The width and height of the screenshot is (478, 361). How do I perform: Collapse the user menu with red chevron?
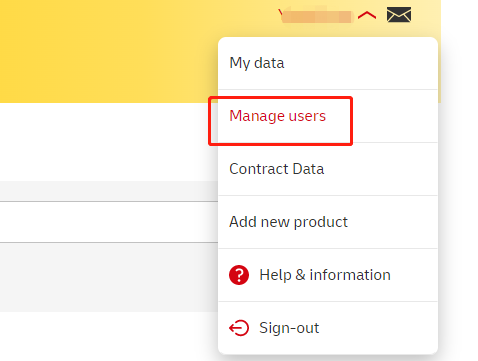pyautogui.click(x=367, y=15)
